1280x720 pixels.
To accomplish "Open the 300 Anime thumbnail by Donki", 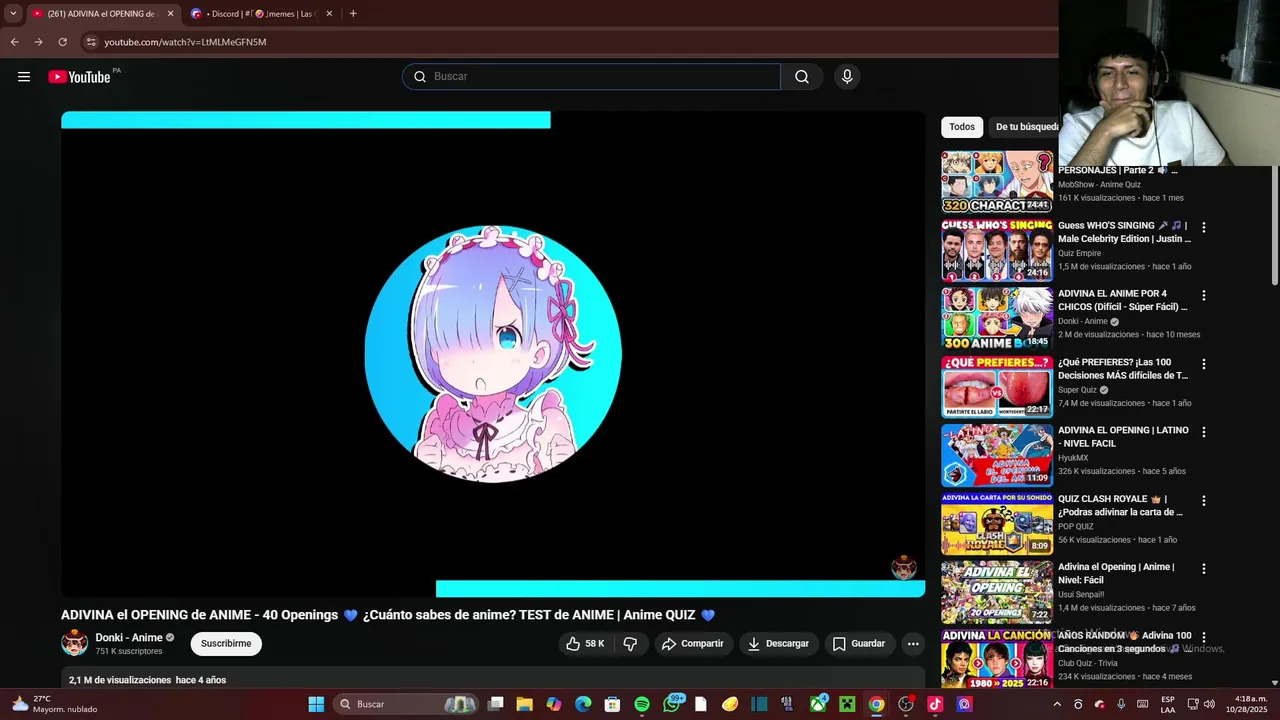I will point(997,318).
